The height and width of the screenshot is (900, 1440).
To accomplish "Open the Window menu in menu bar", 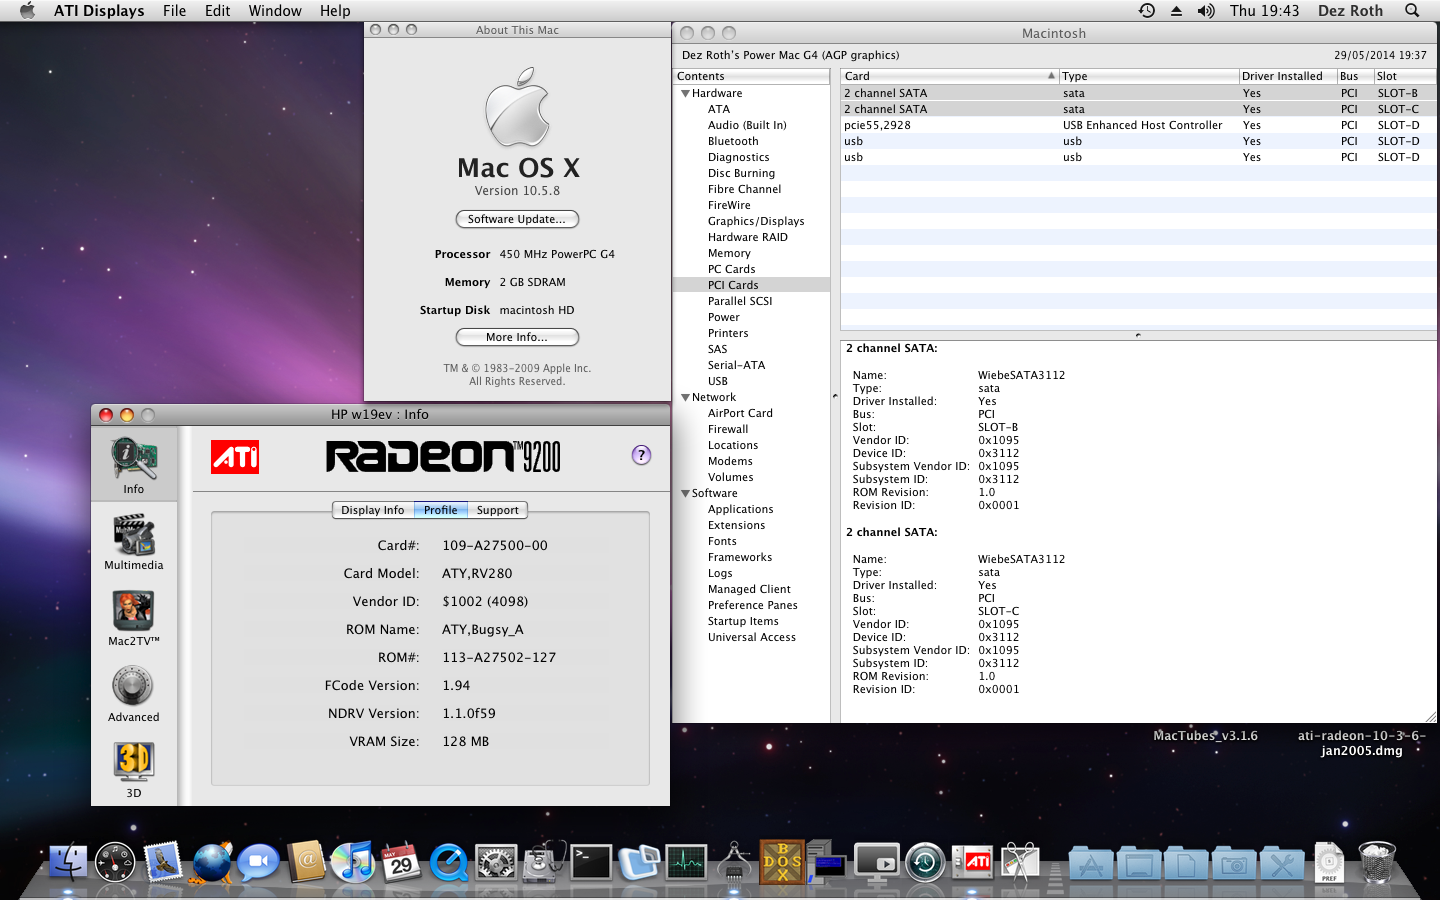I will pyautogui.click(x=275, y=11).
